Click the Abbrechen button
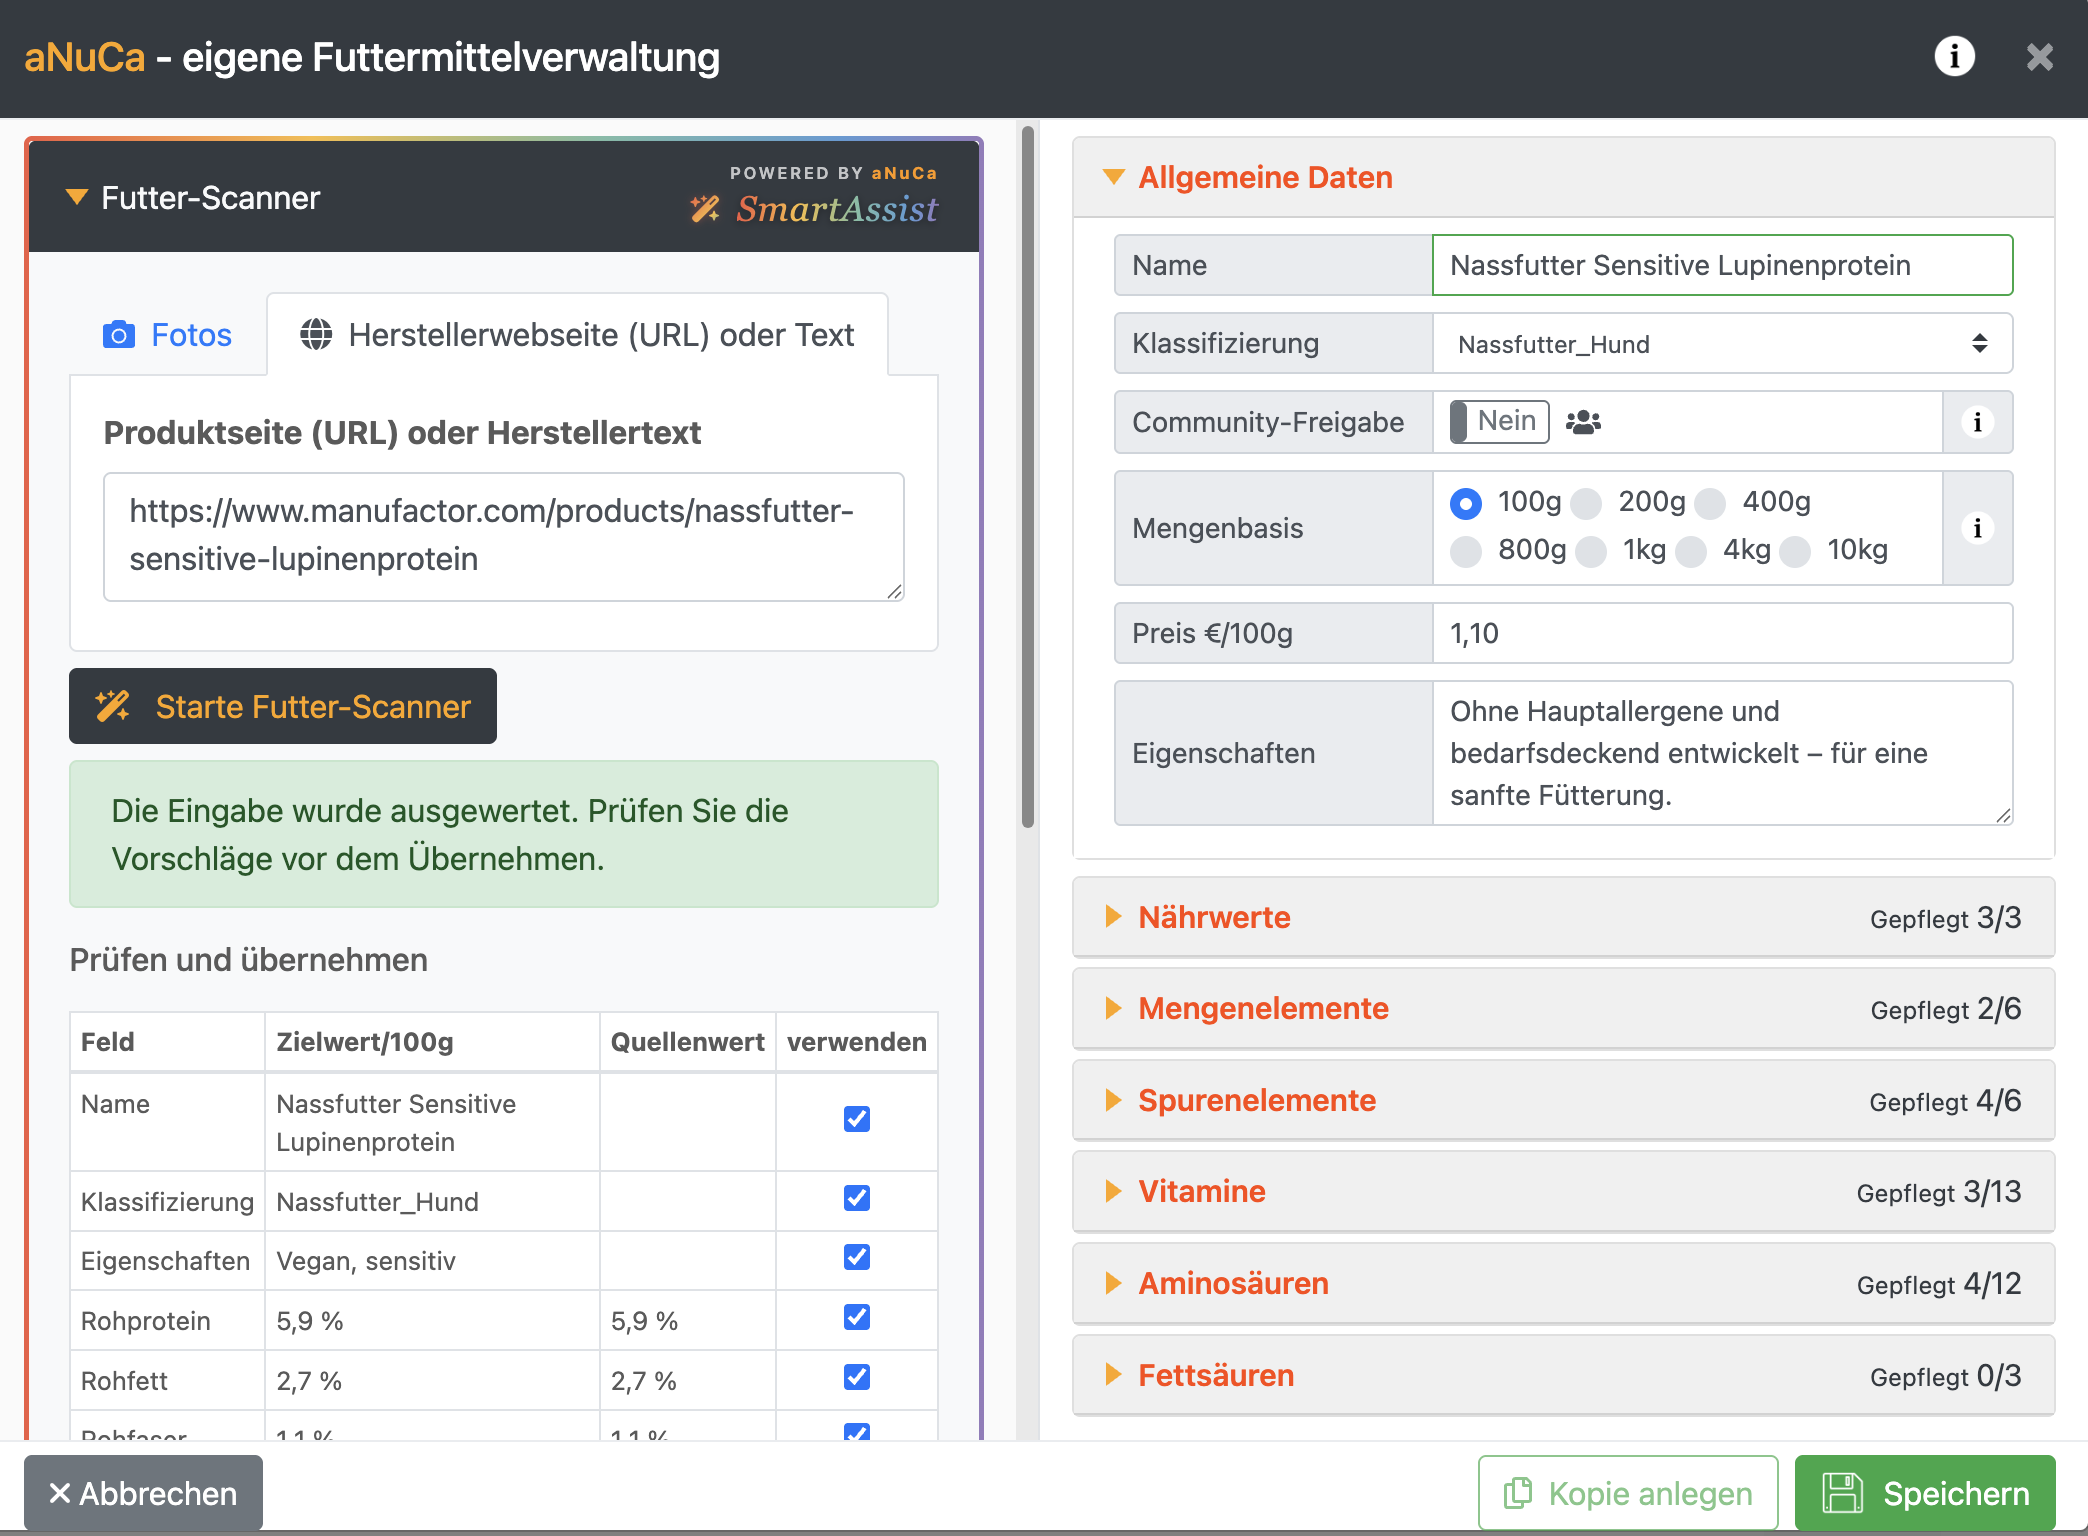The image size is (2088, 1536). coord(143,1493)
